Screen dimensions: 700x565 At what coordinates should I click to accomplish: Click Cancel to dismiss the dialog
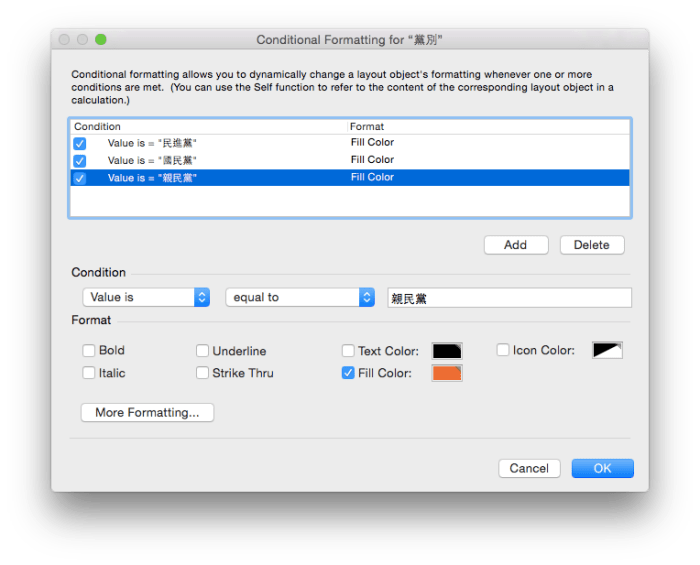tap(529, 468)
